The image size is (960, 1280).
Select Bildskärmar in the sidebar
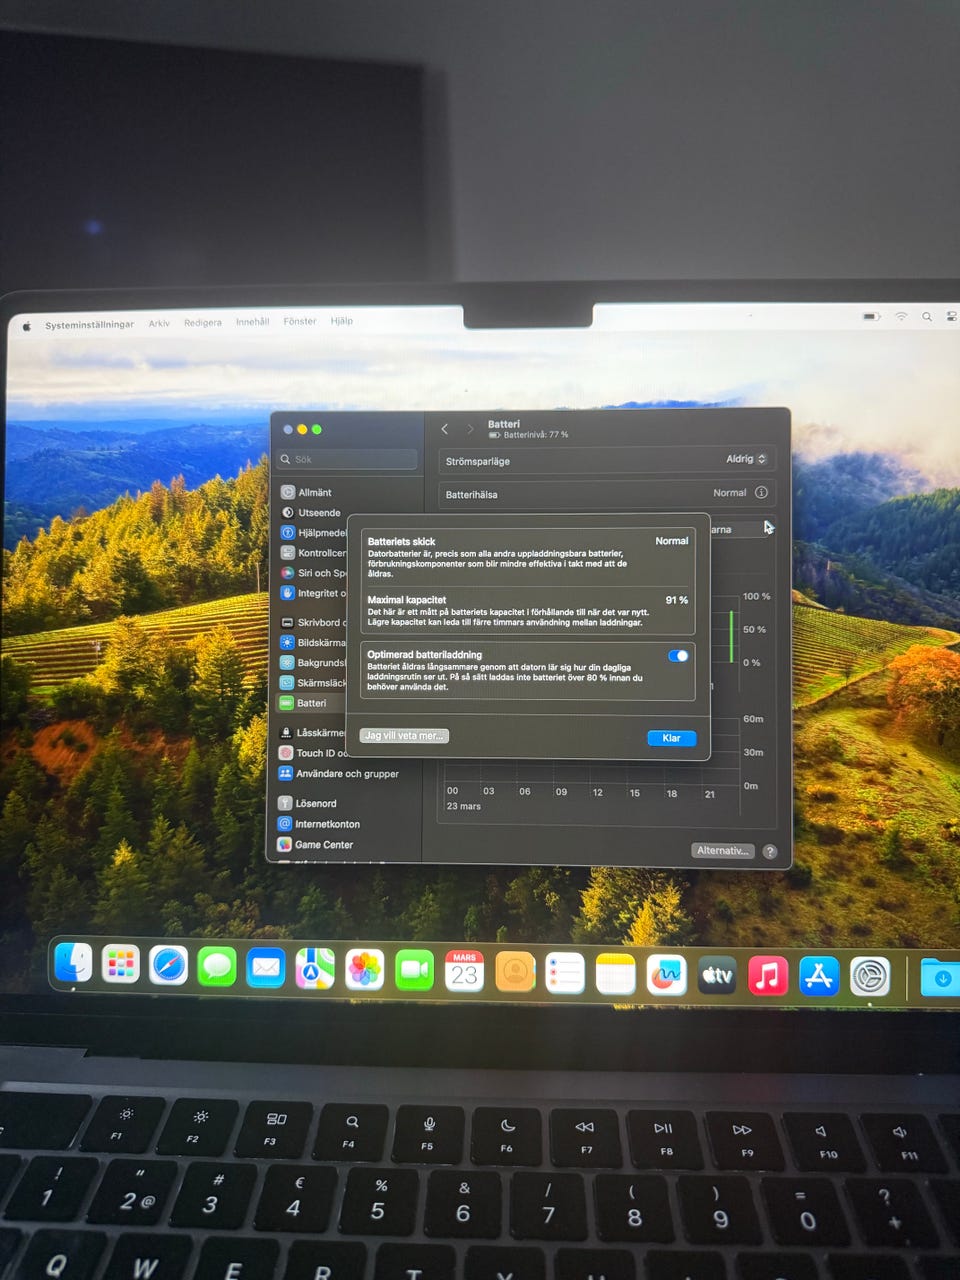(x=314, y=642)
